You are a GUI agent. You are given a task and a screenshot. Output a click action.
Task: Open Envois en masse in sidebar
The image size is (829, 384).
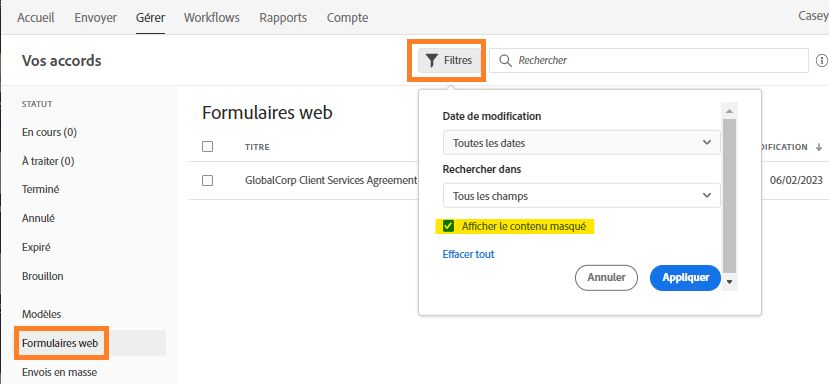pos(59,372)
